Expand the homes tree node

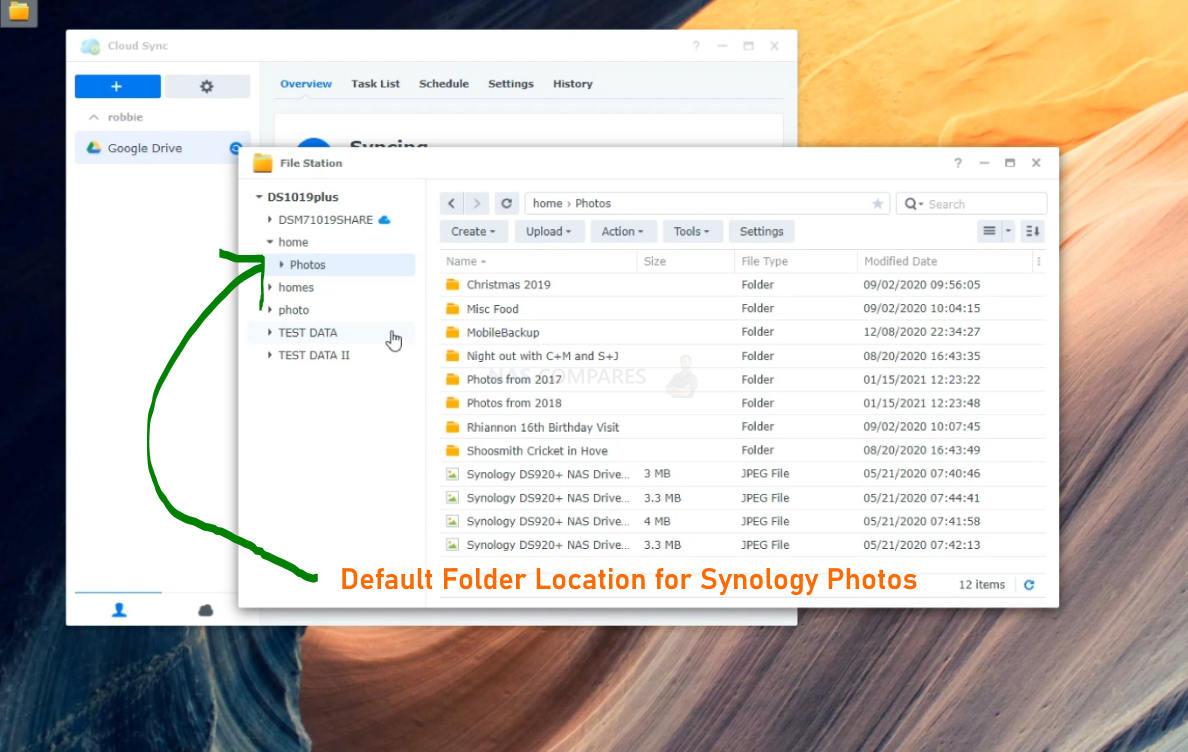(x=270, y=287)
